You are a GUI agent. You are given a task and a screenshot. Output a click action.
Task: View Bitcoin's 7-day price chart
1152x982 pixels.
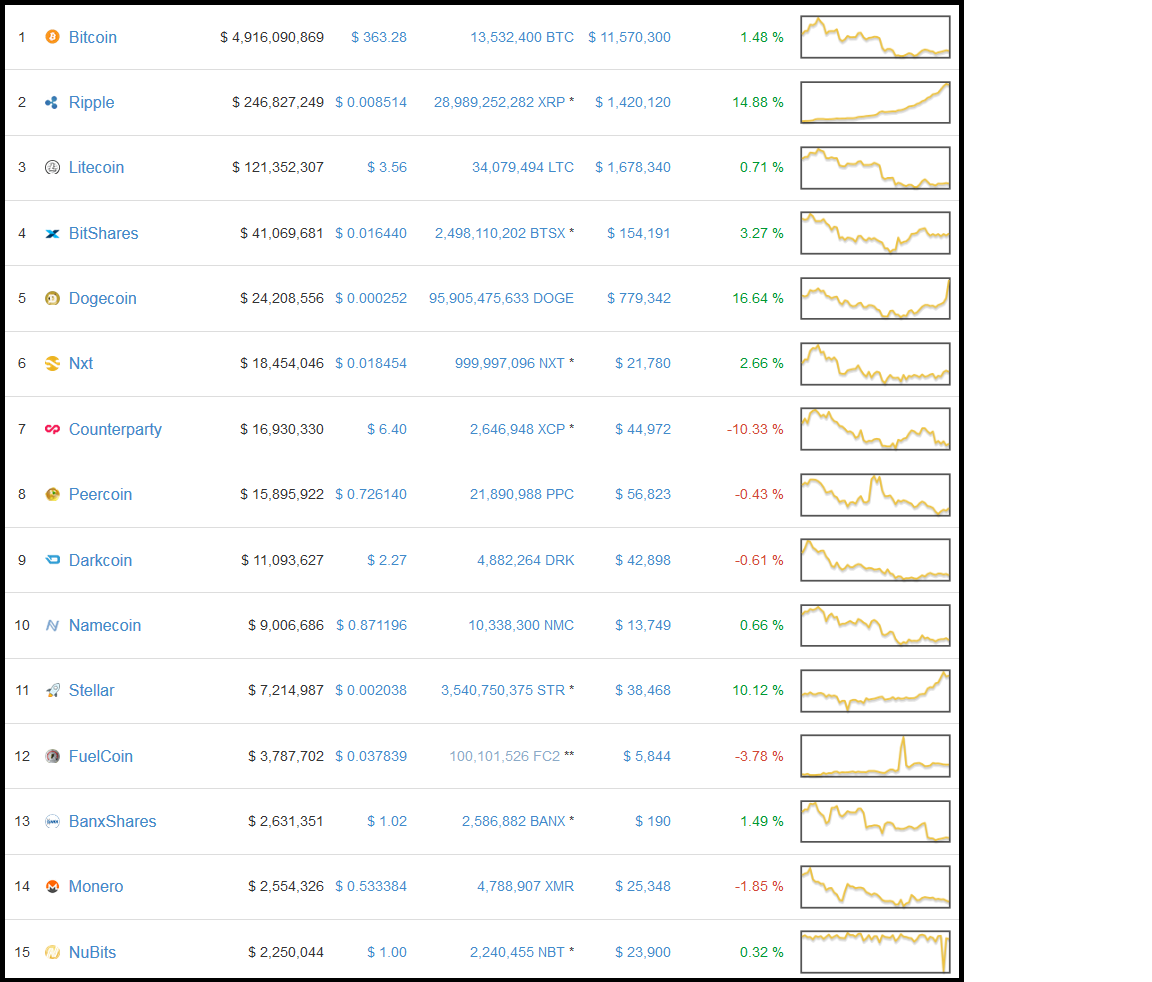[875, 37]
